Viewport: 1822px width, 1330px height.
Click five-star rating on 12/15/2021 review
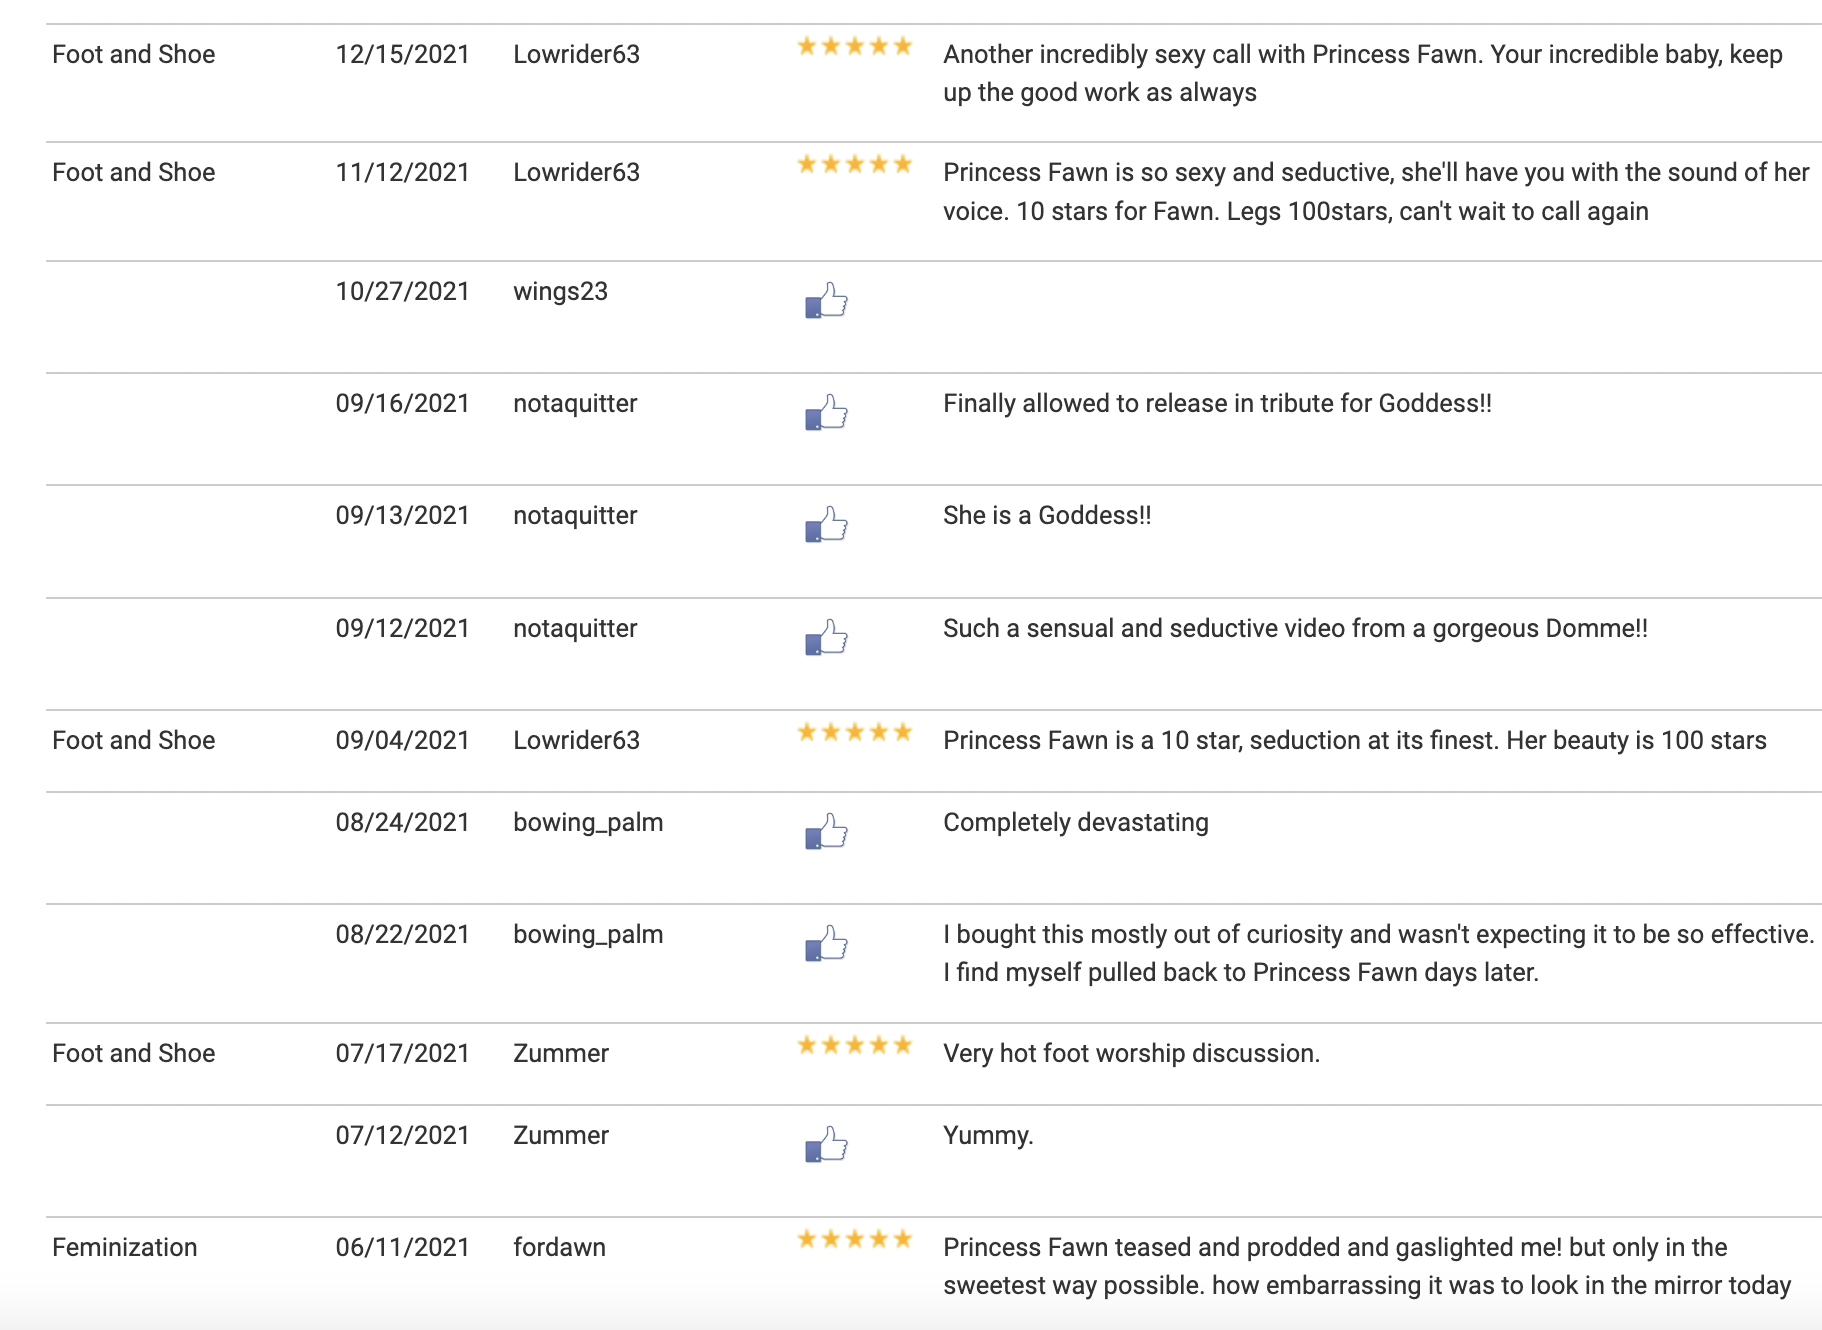pos(855,46)
